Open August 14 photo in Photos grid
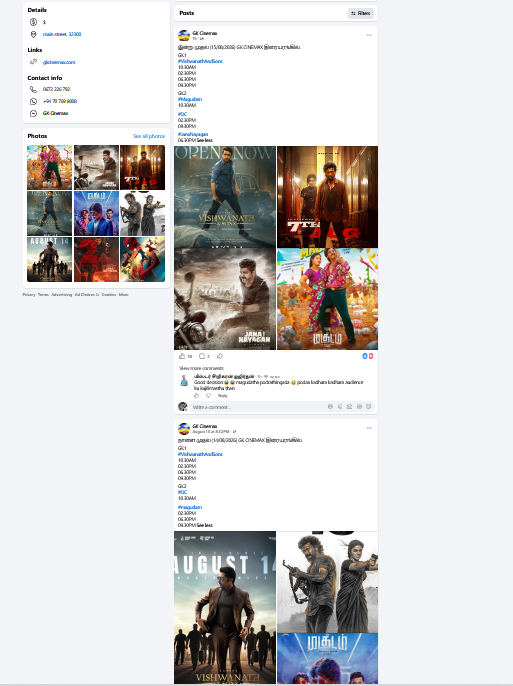Image resolution: width=513 pixels, height=686 pixels. click(49, 259)
